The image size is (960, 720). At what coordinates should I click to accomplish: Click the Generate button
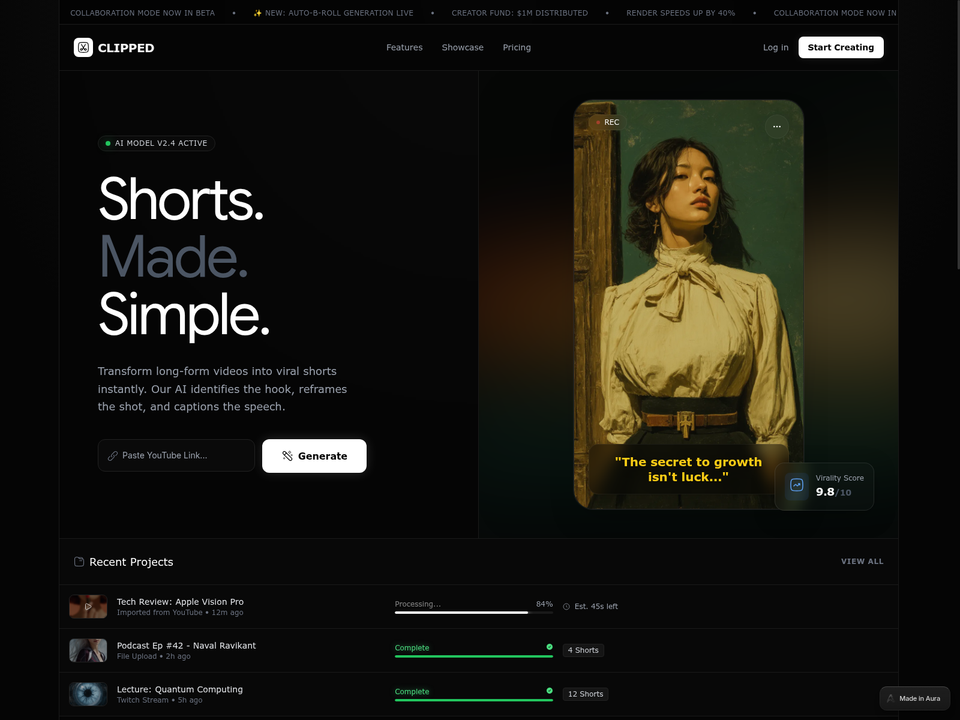[x=314, y=456]
